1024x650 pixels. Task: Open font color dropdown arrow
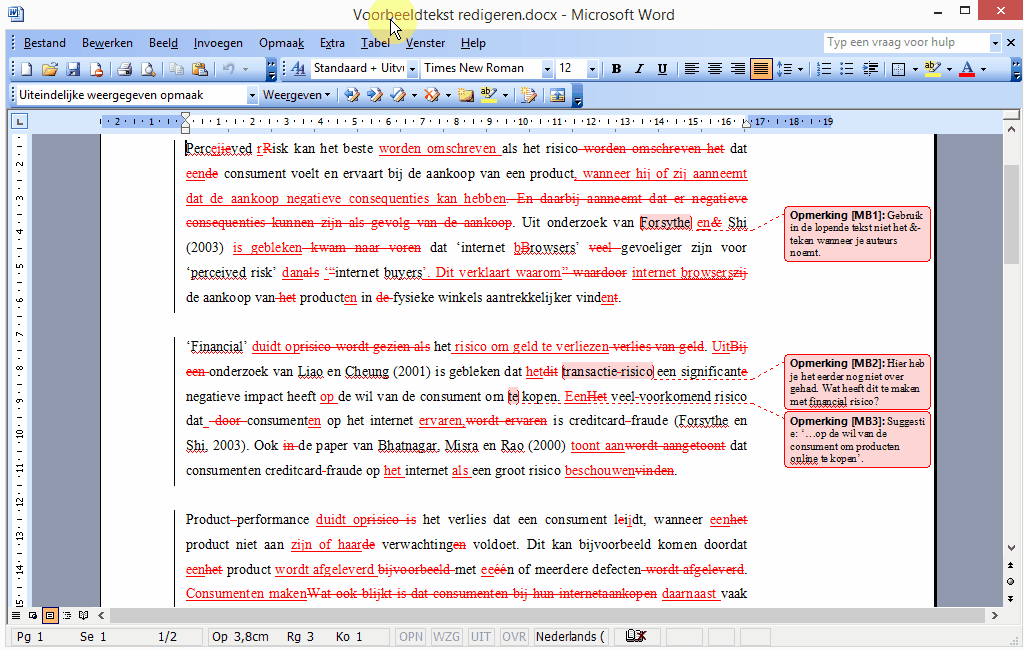click(x=984, y=69)
